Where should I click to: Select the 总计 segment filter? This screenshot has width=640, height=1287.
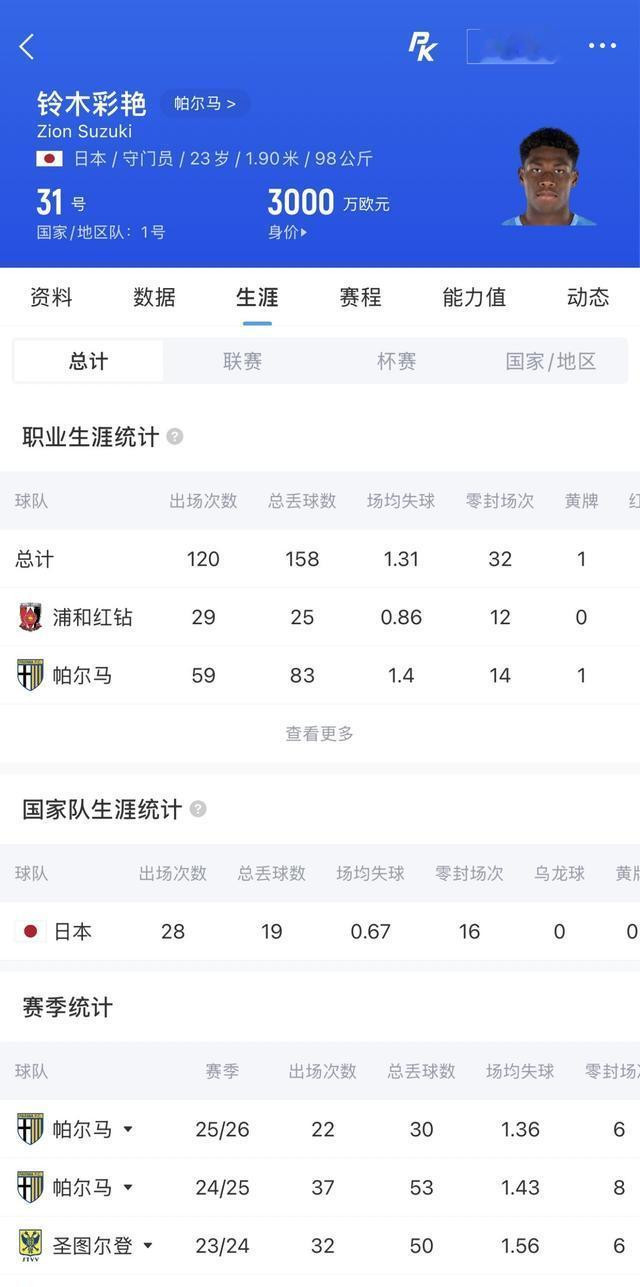click(x=89, y=361)
